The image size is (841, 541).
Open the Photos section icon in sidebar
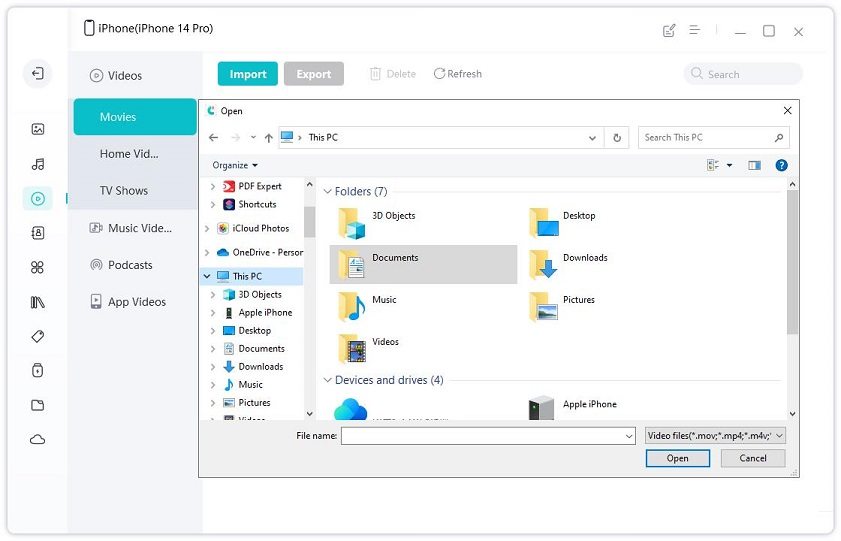pyautogui.click(x=38, y=129)
